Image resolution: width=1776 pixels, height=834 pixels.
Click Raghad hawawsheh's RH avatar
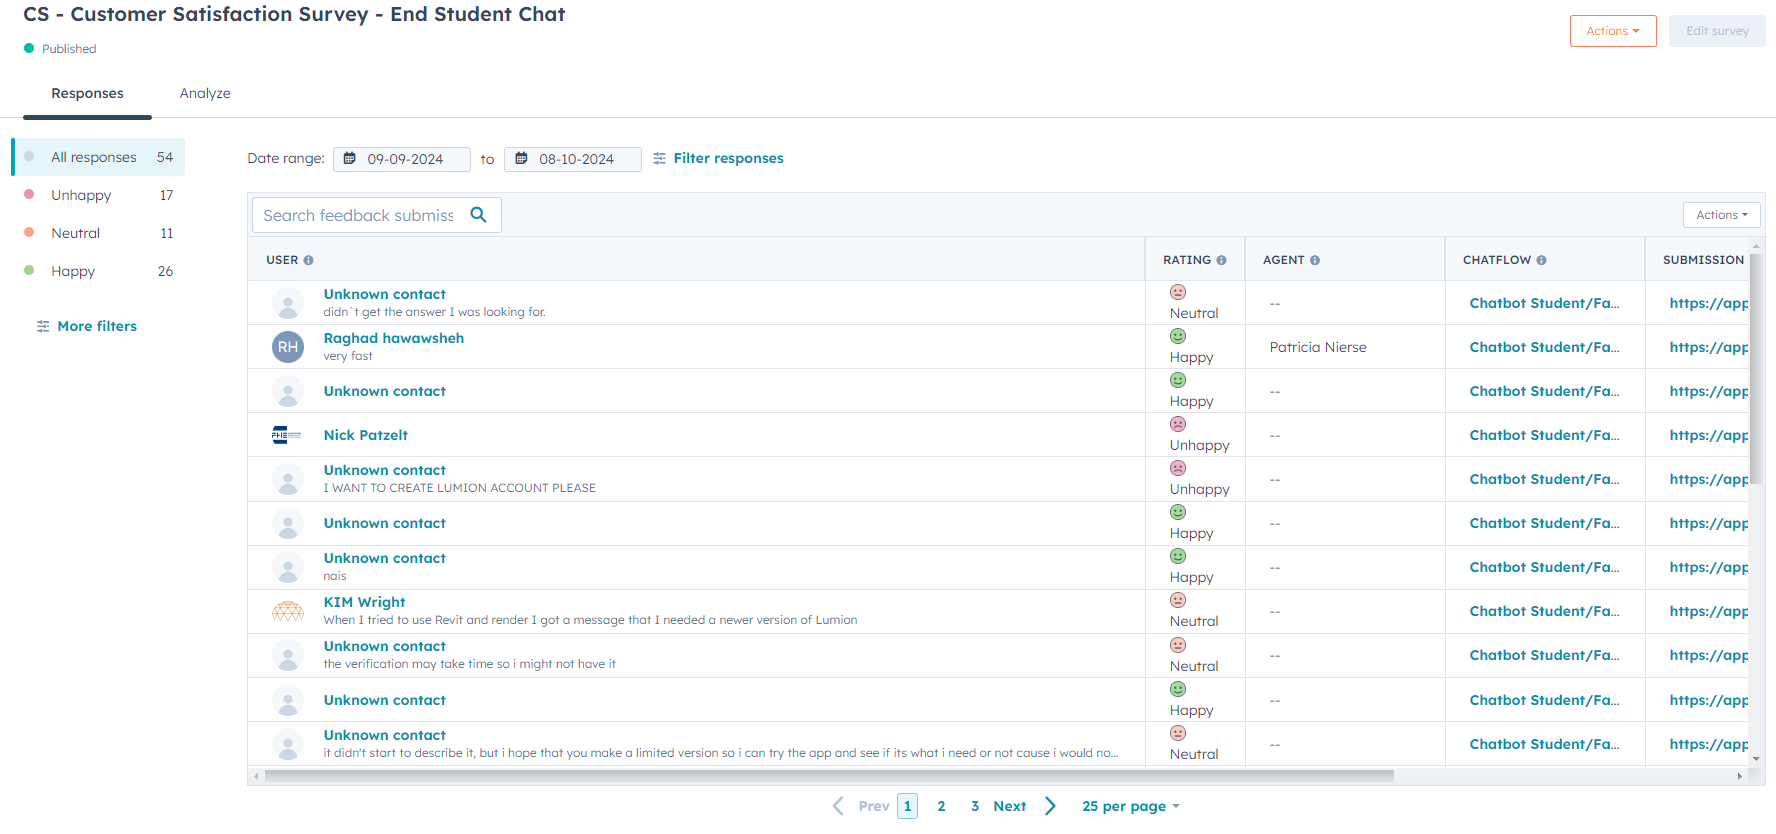click(288, 347)
